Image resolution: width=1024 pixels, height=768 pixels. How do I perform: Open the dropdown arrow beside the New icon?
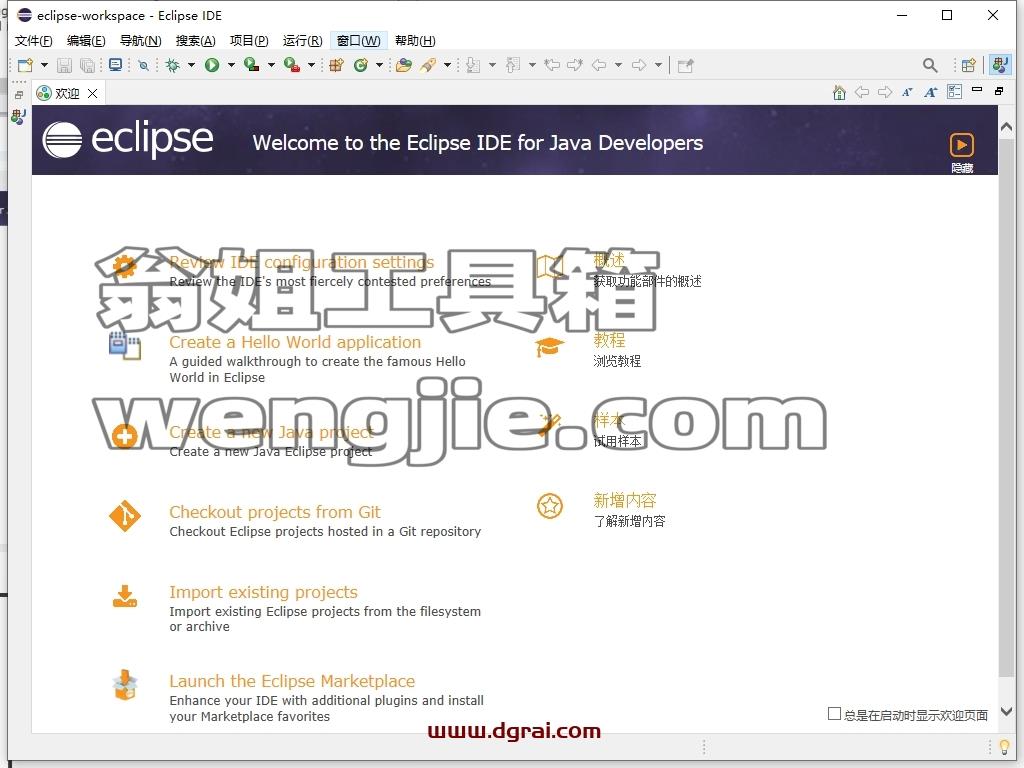44,65
